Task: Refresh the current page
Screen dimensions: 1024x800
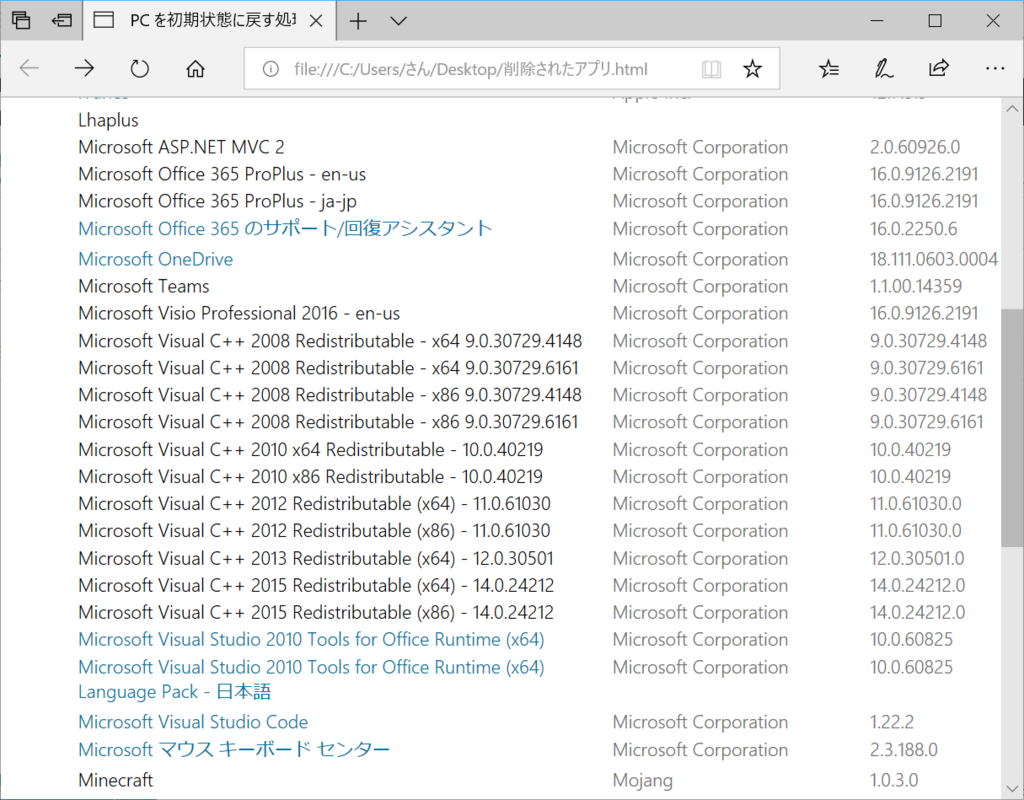Action: 139,68
